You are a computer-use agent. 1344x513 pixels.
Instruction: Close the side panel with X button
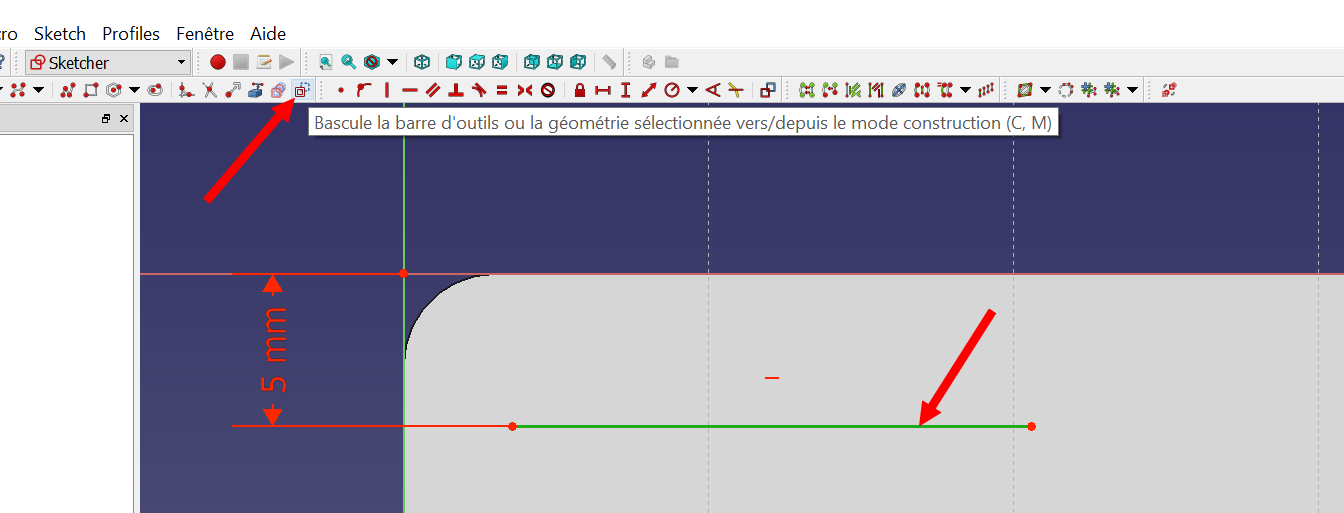[124, 119]
